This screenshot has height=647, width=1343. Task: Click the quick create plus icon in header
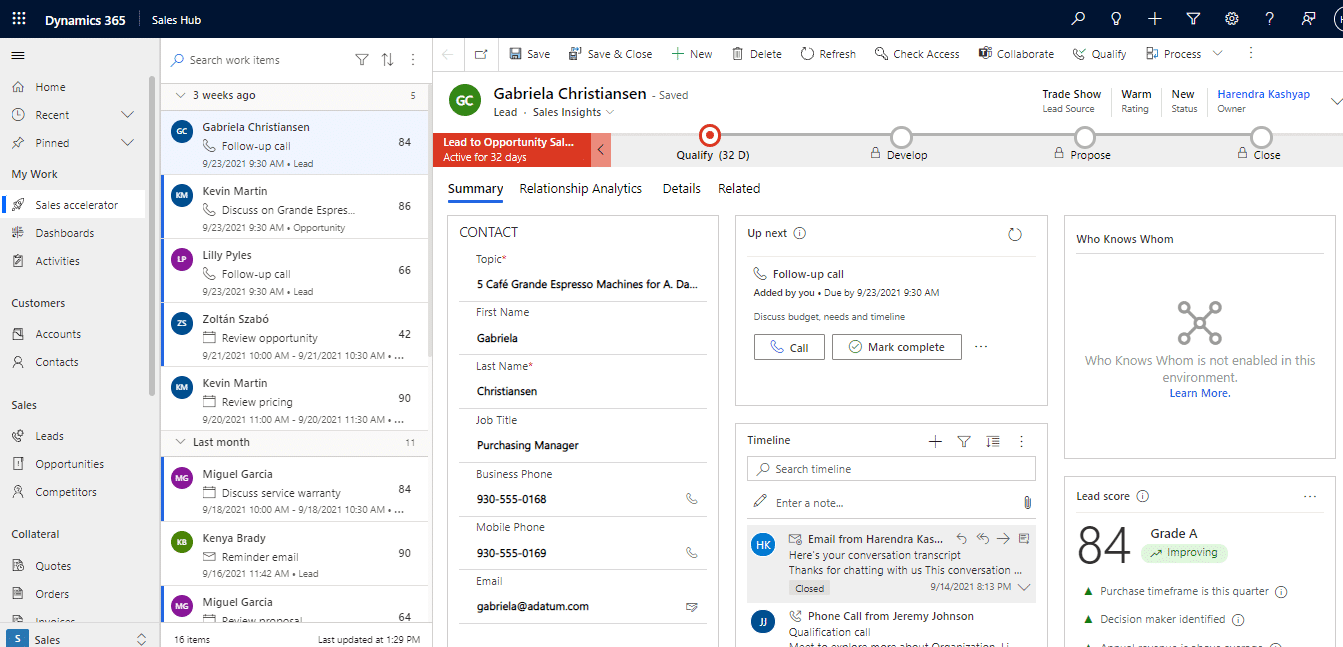click(x=1155, y=19)
